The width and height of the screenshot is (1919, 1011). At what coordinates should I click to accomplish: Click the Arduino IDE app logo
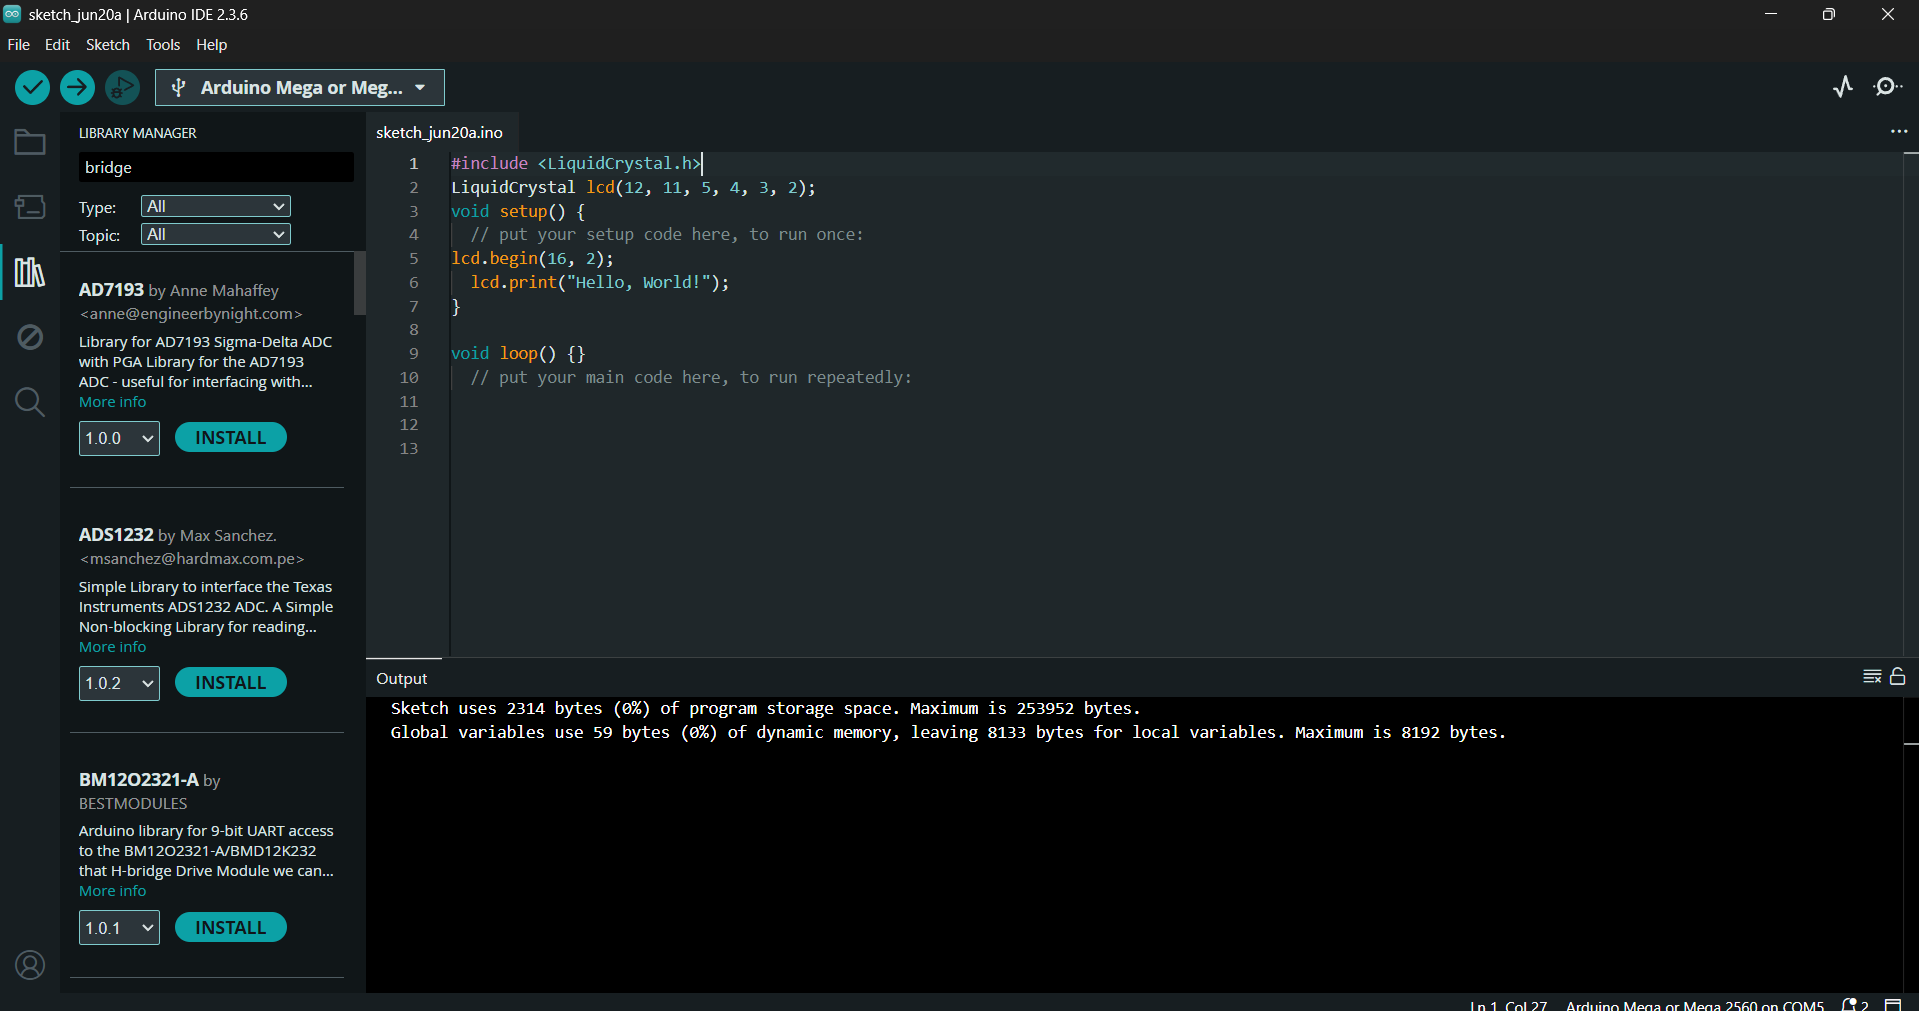[12, 14]
